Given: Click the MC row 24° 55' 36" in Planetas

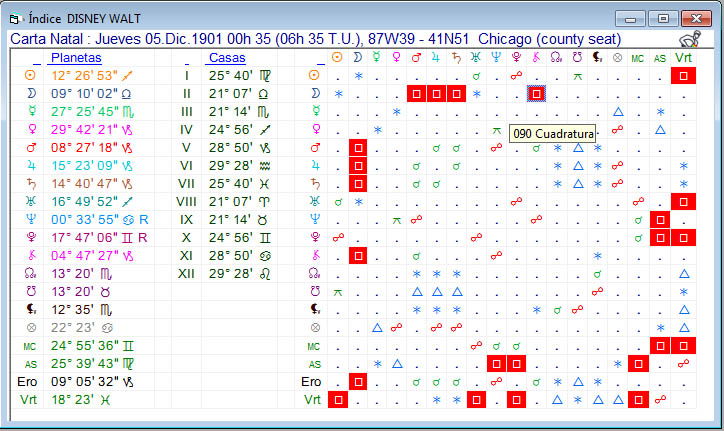Looking at the screenshot, I should tap(92, 346).
